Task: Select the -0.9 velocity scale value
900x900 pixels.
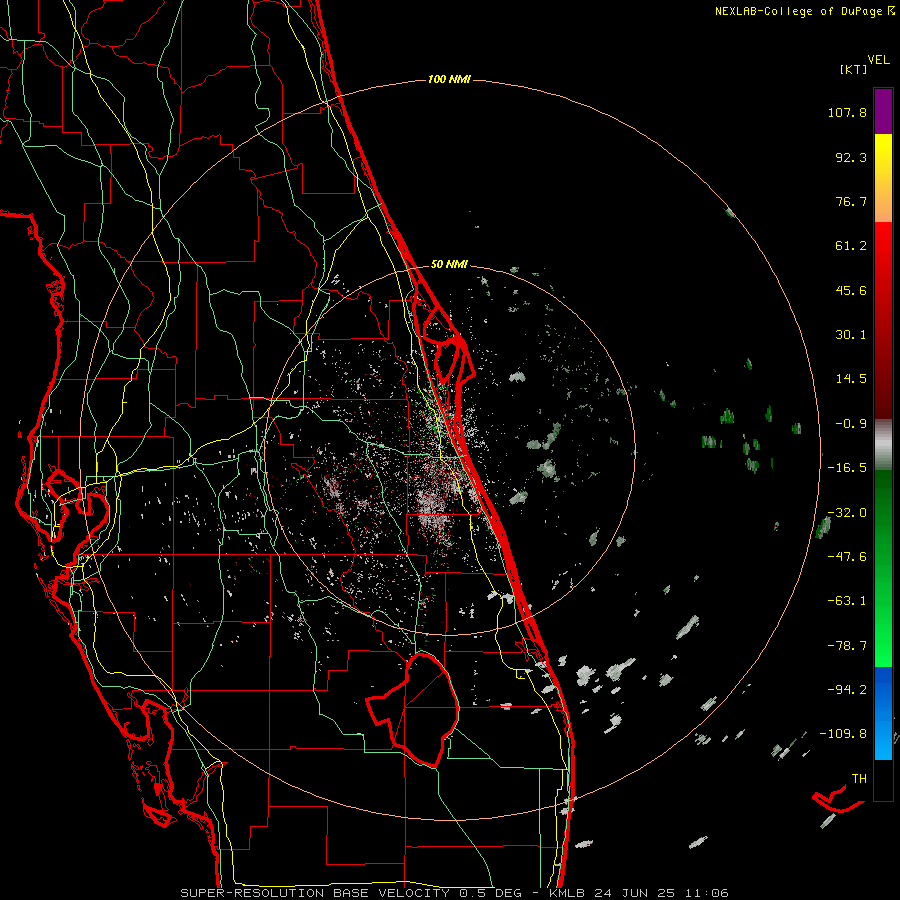Action: [x=851, y=424]
